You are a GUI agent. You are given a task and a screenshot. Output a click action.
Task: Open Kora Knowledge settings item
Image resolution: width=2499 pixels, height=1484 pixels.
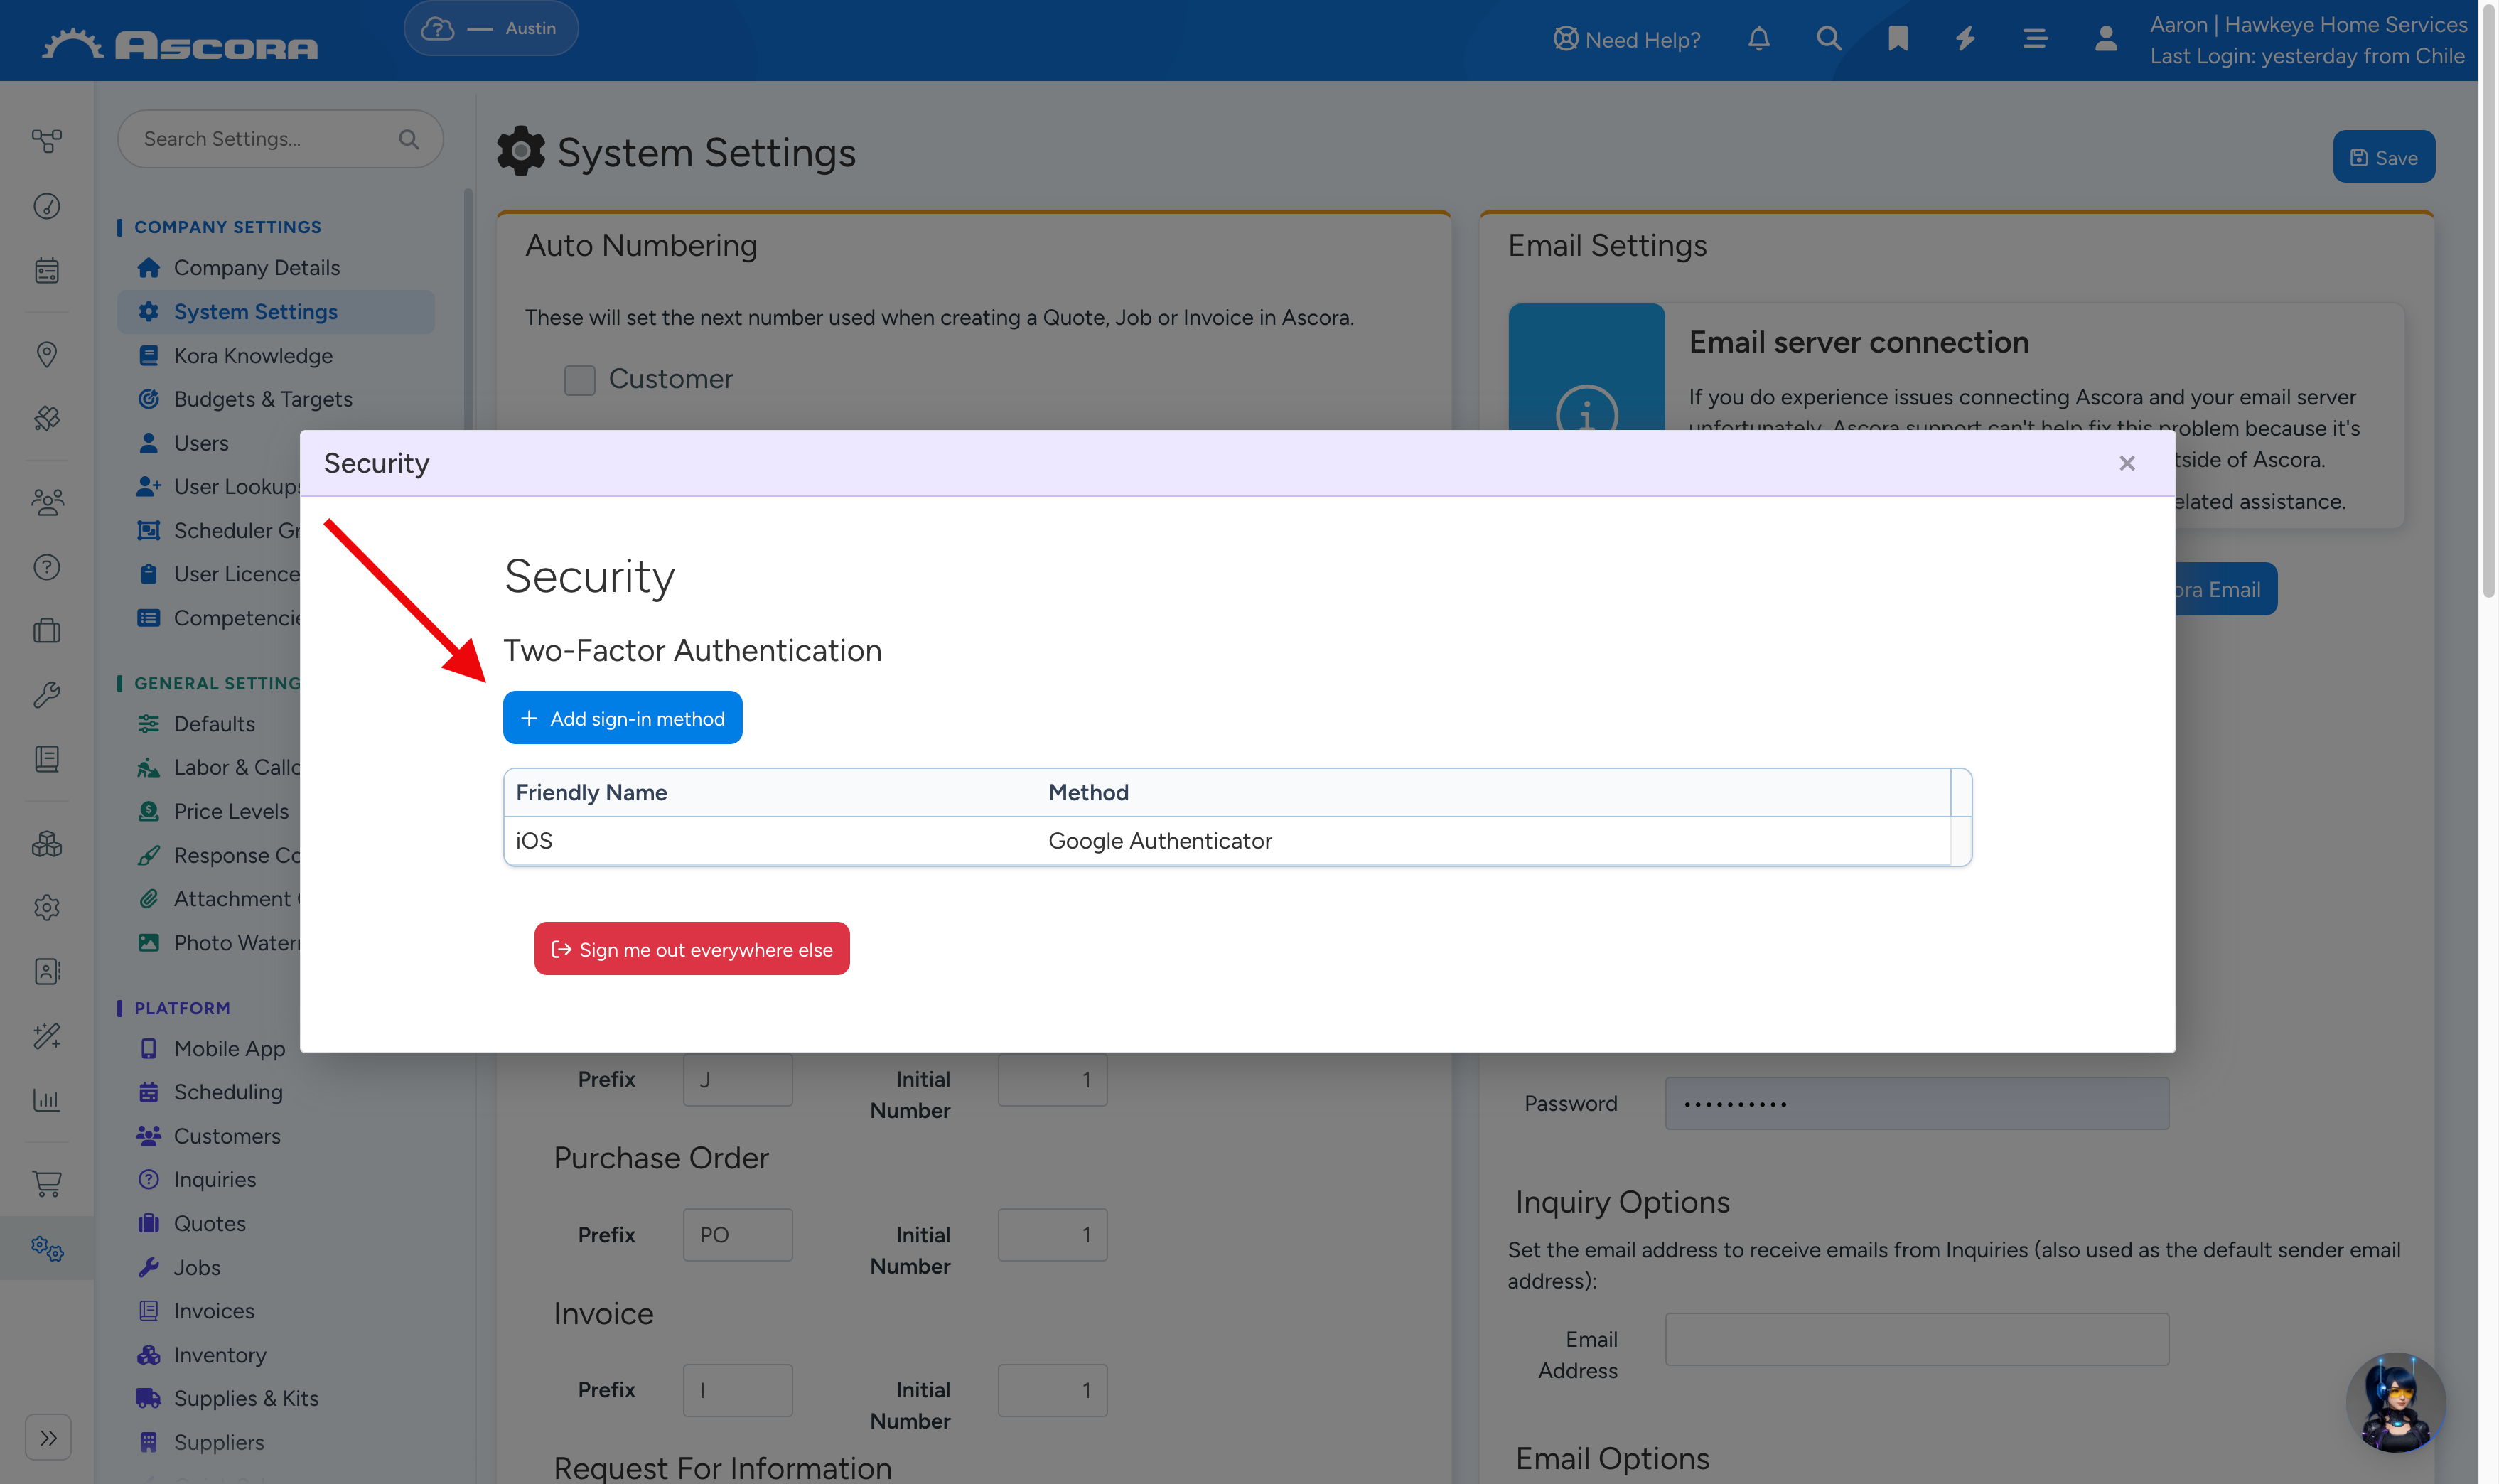pos(253,356)
